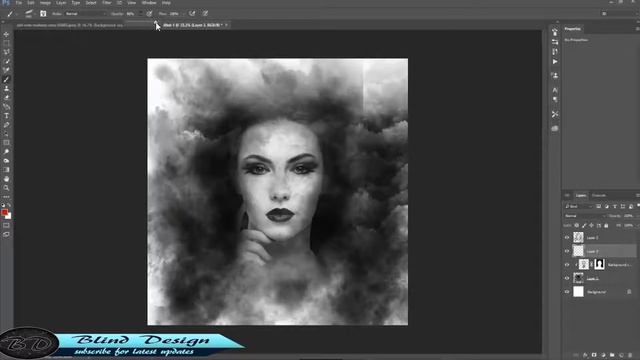Hide the topmost layer via eye icon
Screen dimensions: 640x360
pos(567,238)
